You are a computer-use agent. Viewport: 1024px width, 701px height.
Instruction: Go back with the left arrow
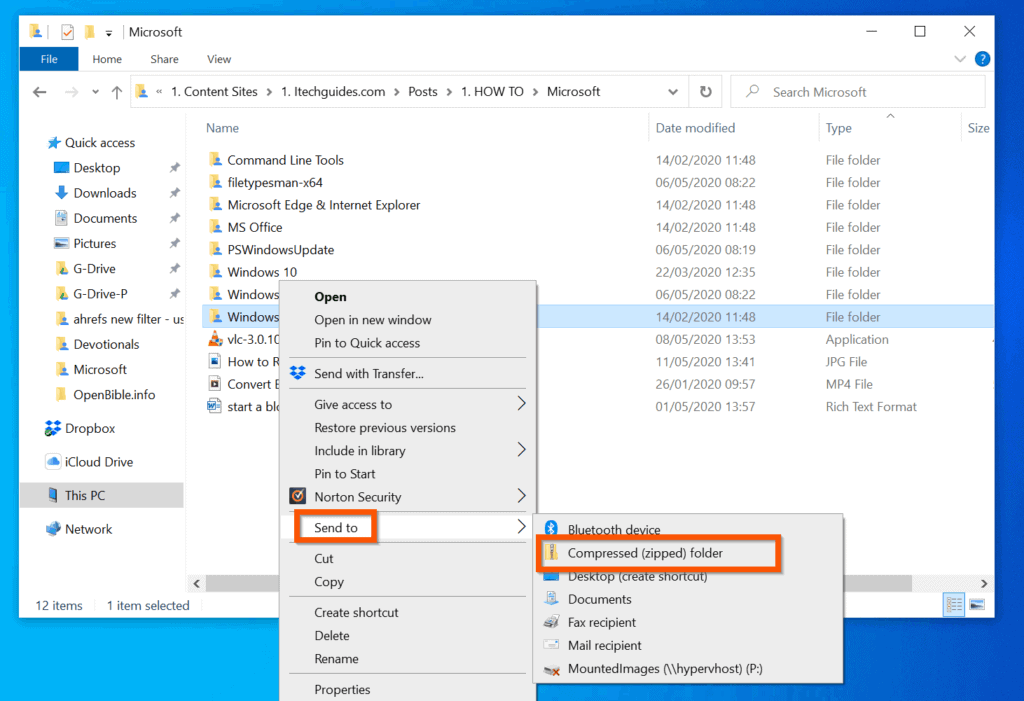point(40,92)
